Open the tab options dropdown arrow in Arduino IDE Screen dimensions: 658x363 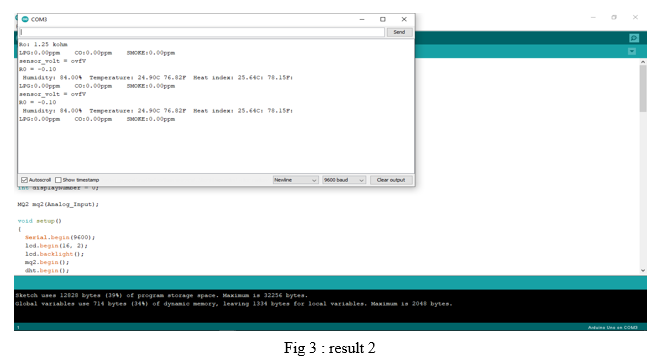tap(632, 51)
